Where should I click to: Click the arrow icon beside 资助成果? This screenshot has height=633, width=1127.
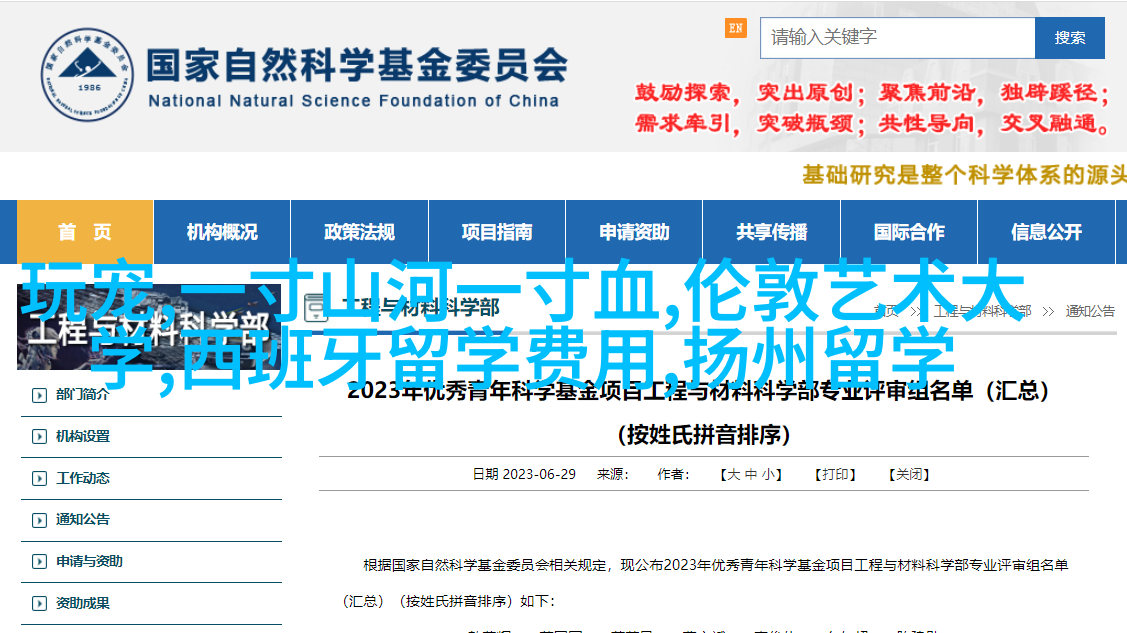[40, 604]
